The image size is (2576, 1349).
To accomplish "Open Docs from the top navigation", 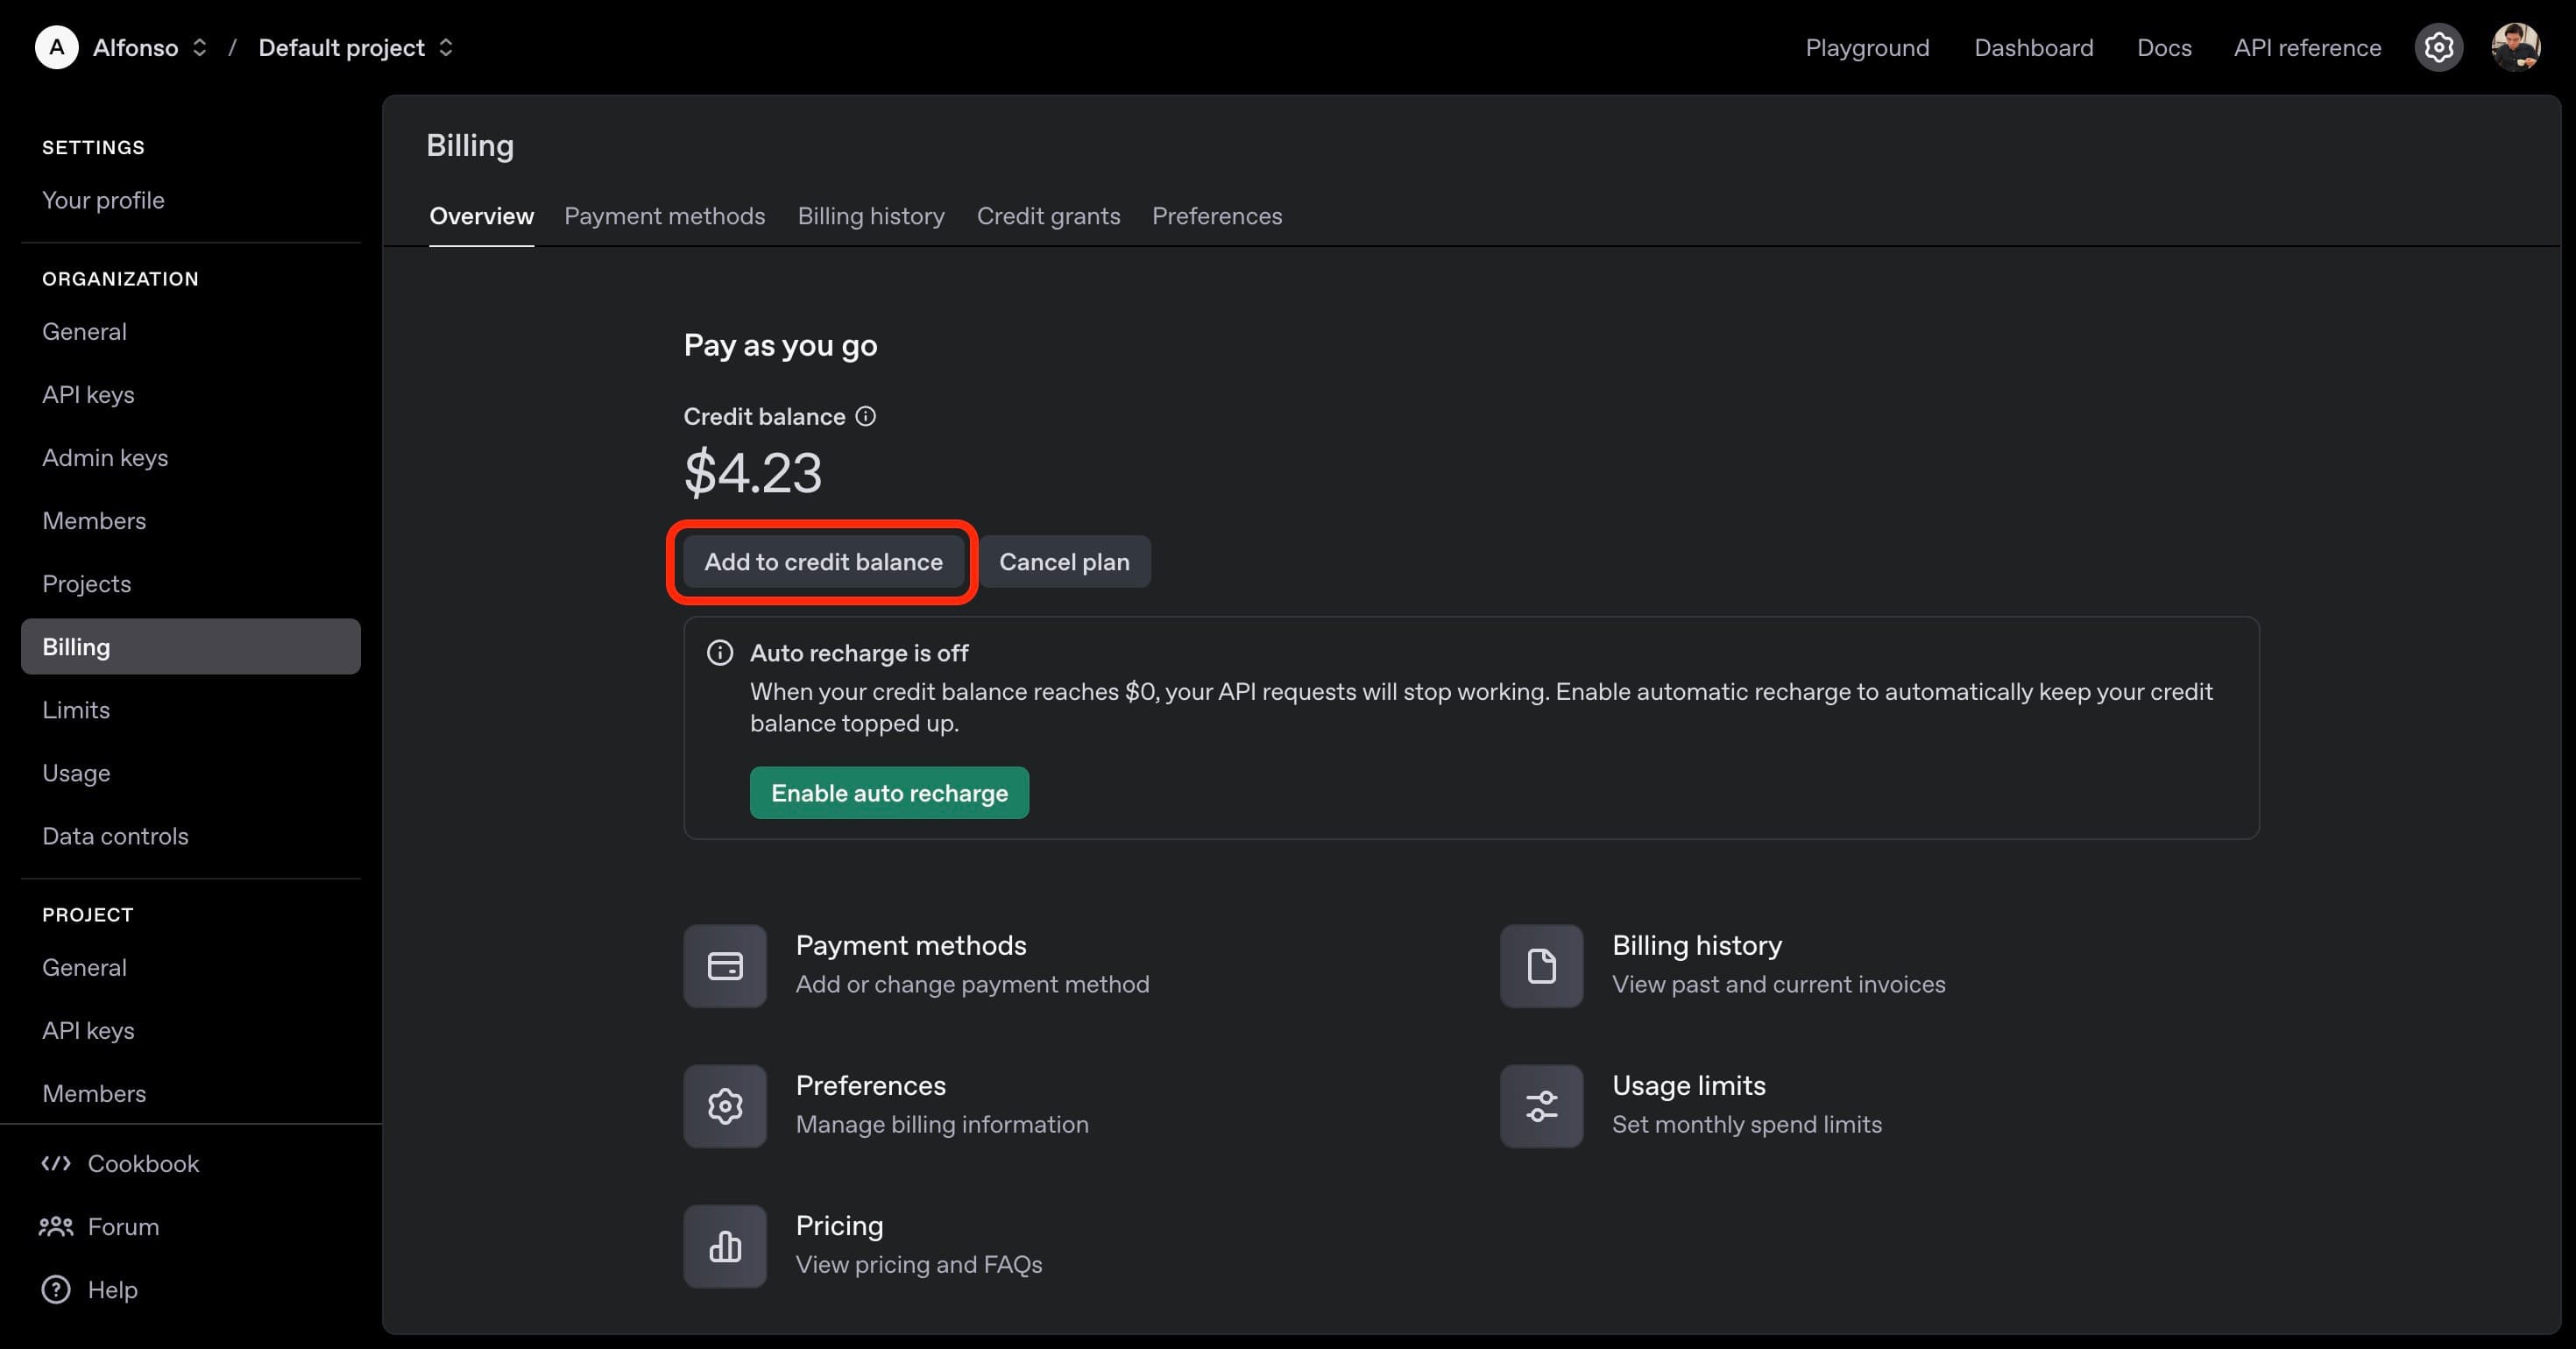I will 2163,47.
